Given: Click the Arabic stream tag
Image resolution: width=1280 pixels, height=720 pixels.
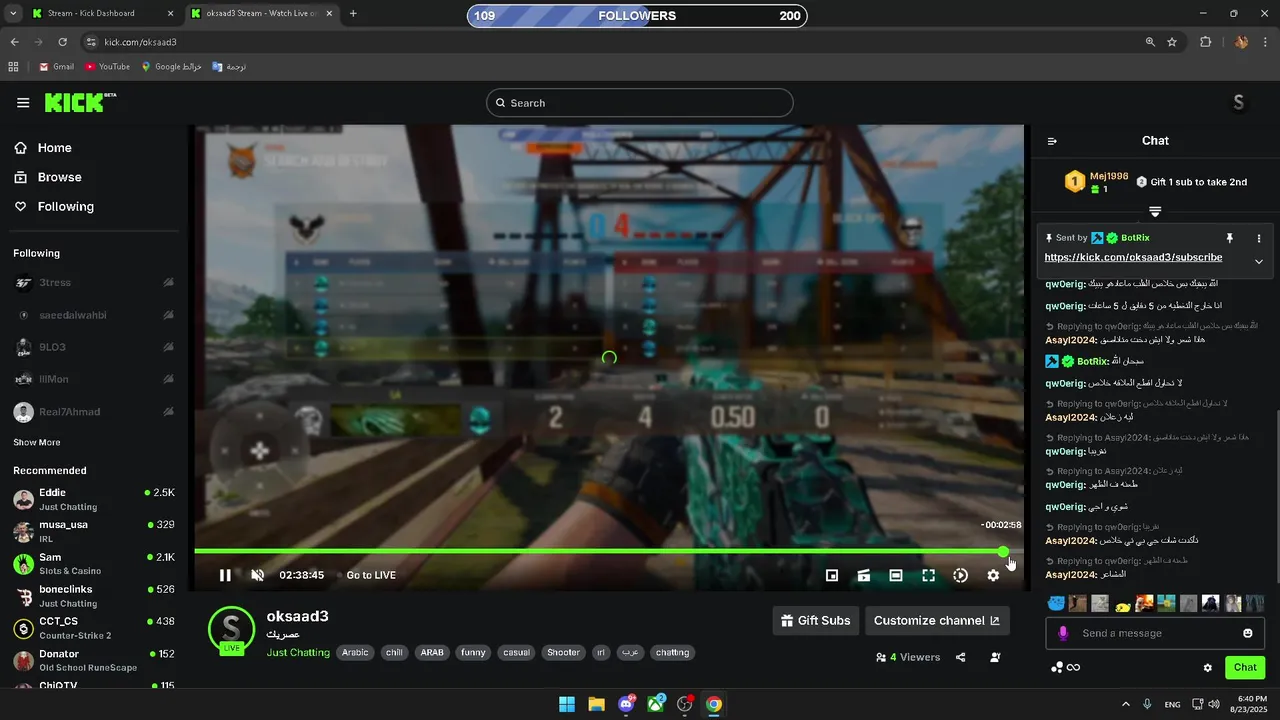Looking at the screenshot, I should tap(355, 653).
